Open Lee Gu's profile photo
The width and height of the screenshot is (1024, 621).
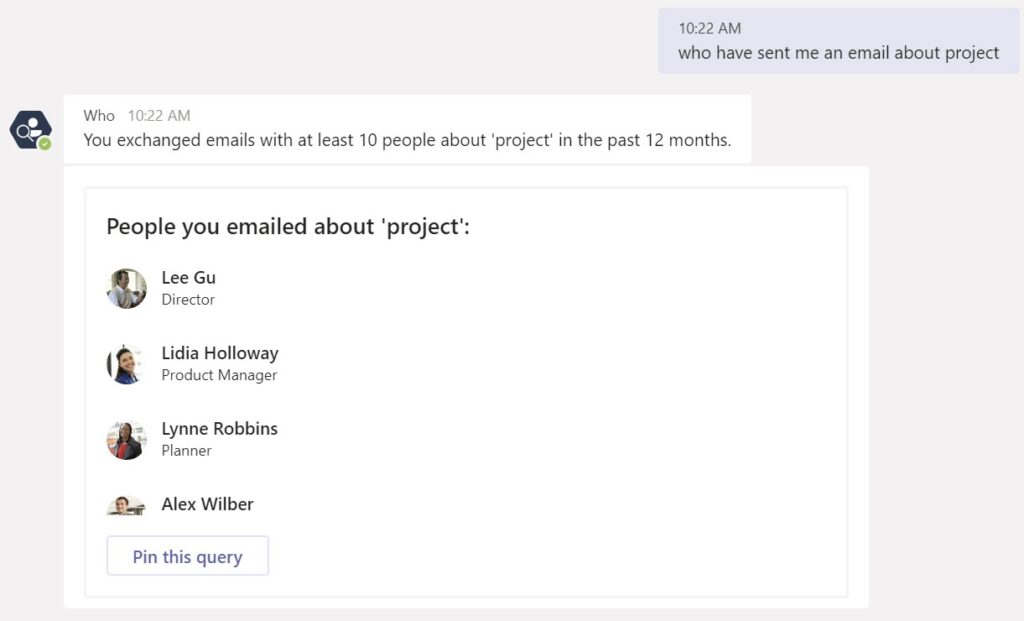click(127, 288)
